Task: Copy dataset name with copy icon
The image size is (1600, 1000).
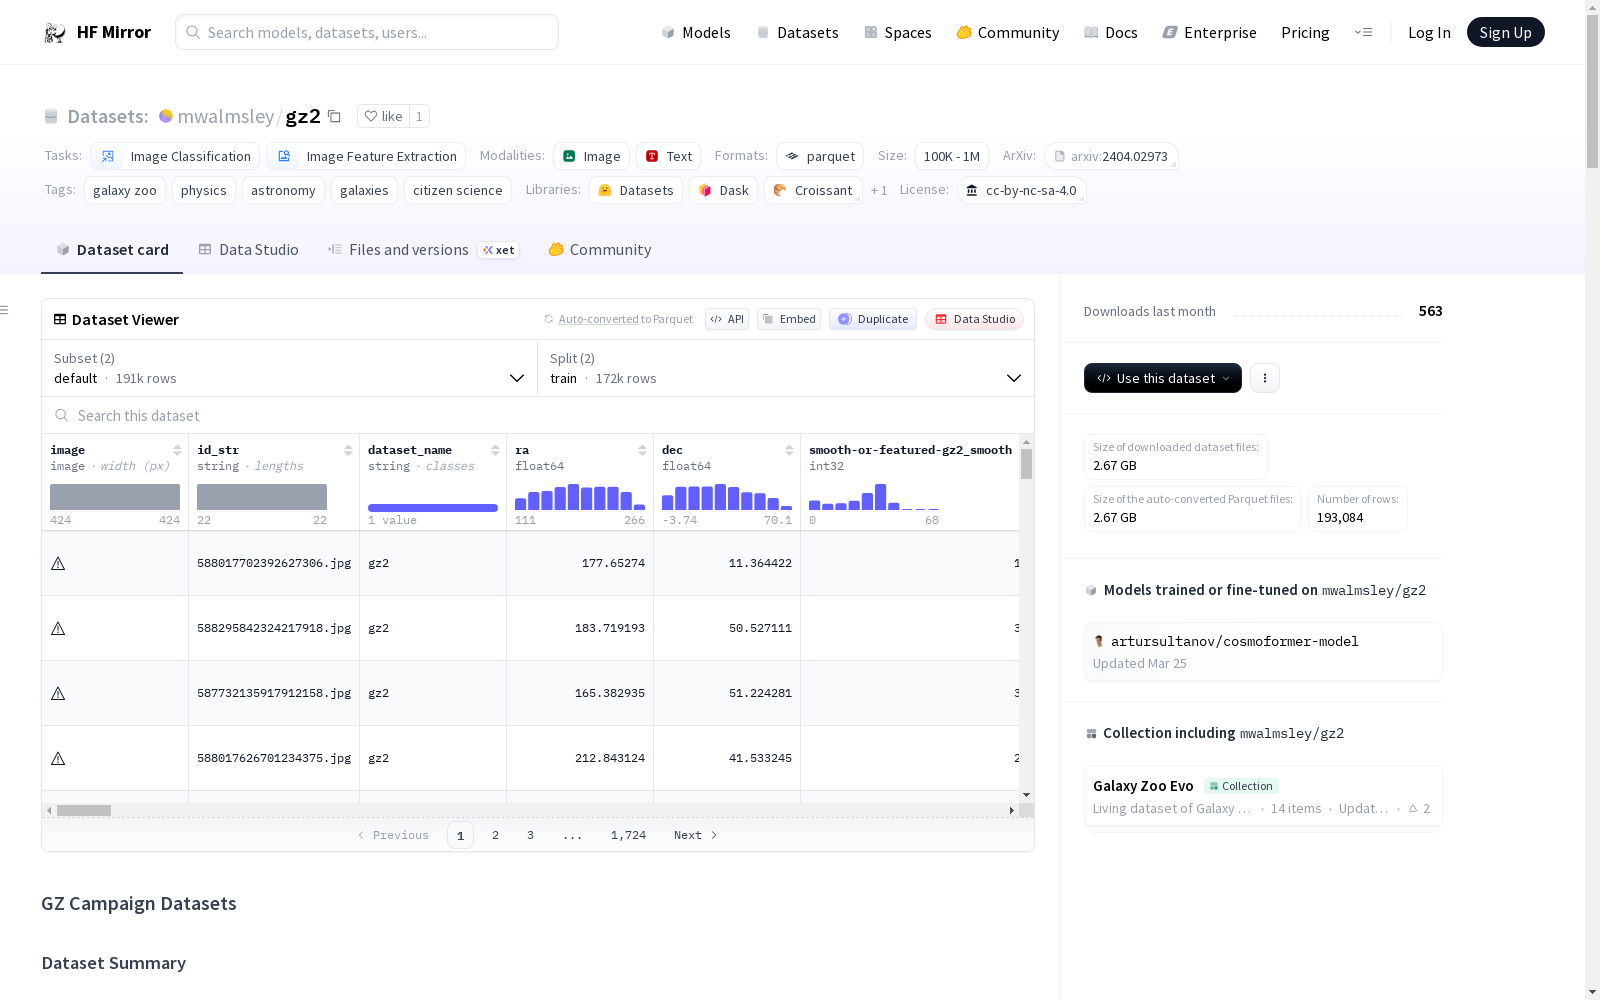Action: click(335, 117)
